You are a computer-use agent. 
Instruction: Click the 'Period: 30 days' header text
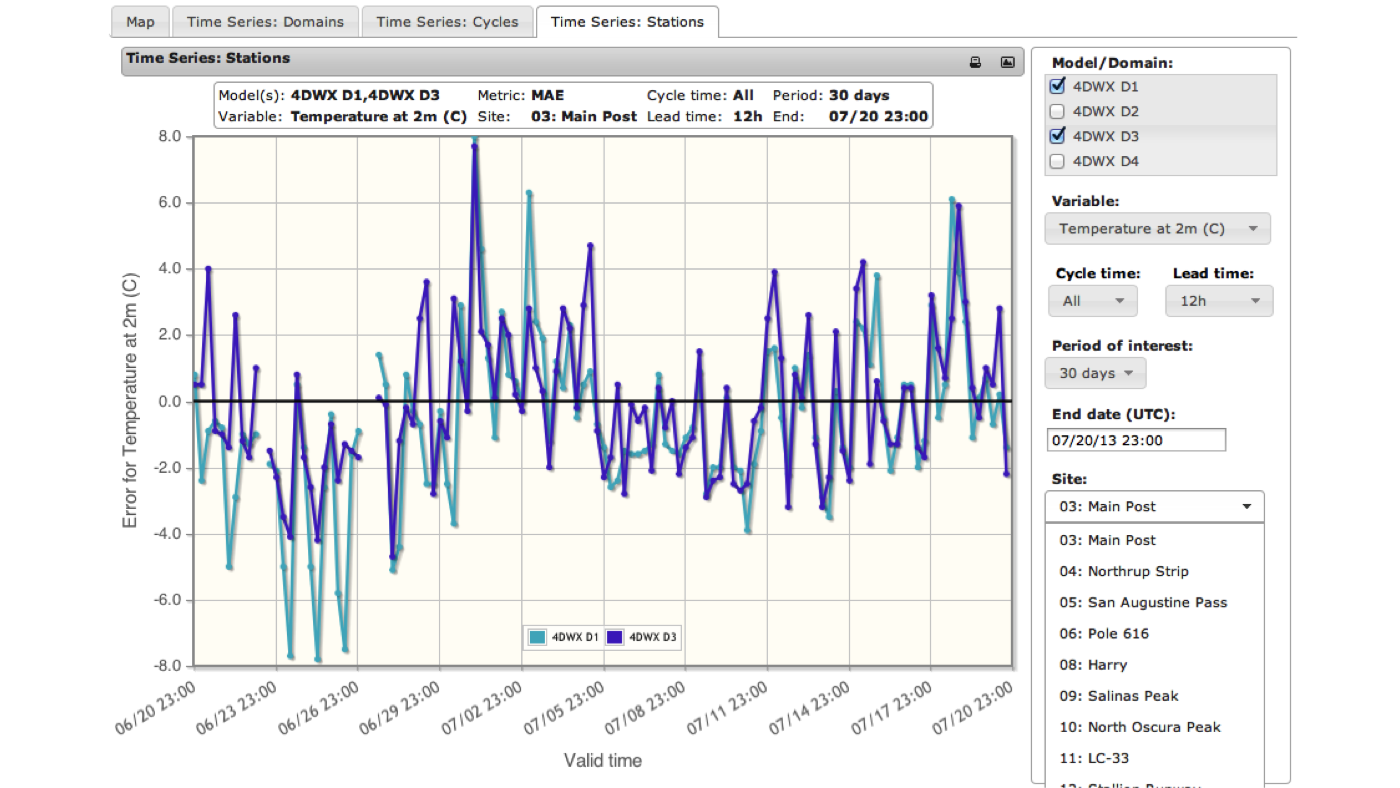click(x=831, y=96)
